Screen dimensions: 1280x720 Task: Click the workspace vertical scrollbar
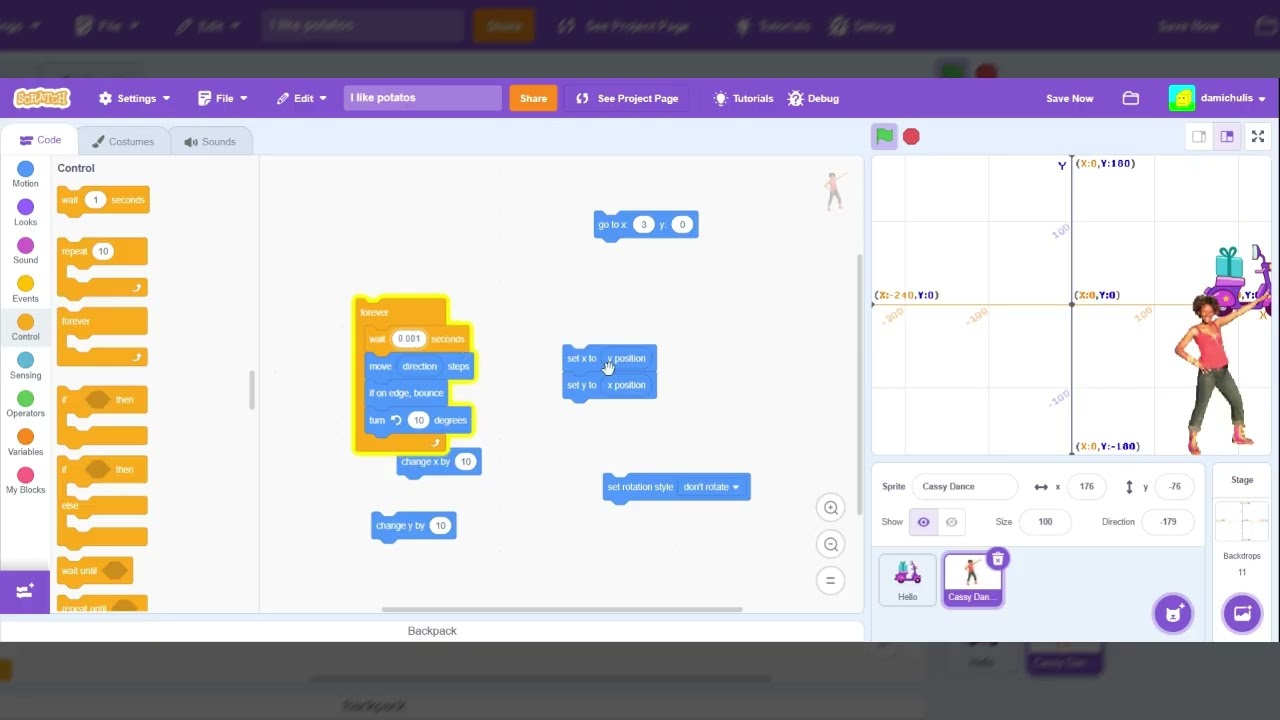coord(859,385)
